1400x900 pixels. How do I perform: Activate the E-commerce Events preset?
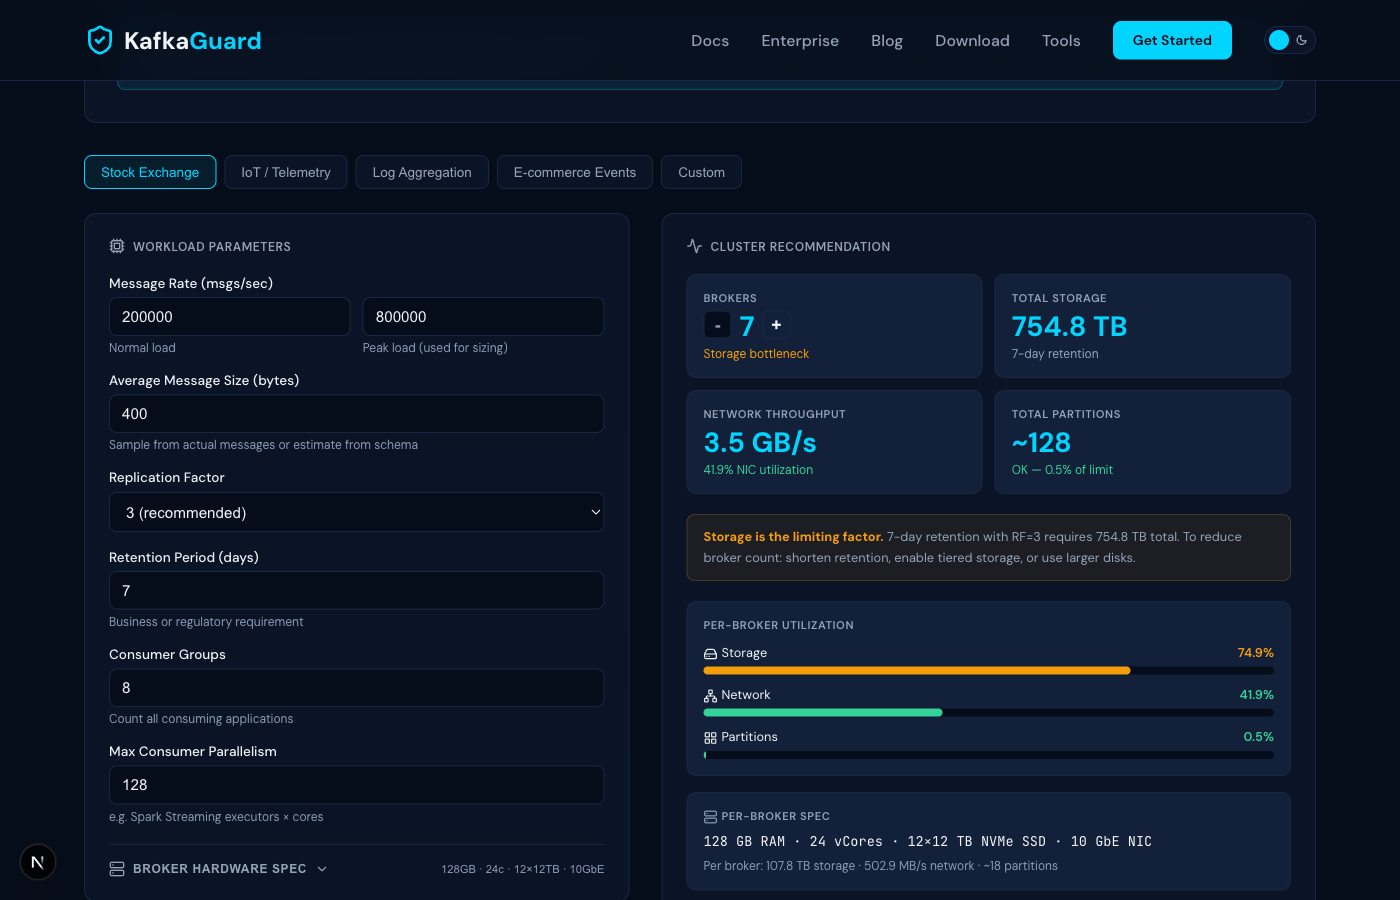click(574, 172)
